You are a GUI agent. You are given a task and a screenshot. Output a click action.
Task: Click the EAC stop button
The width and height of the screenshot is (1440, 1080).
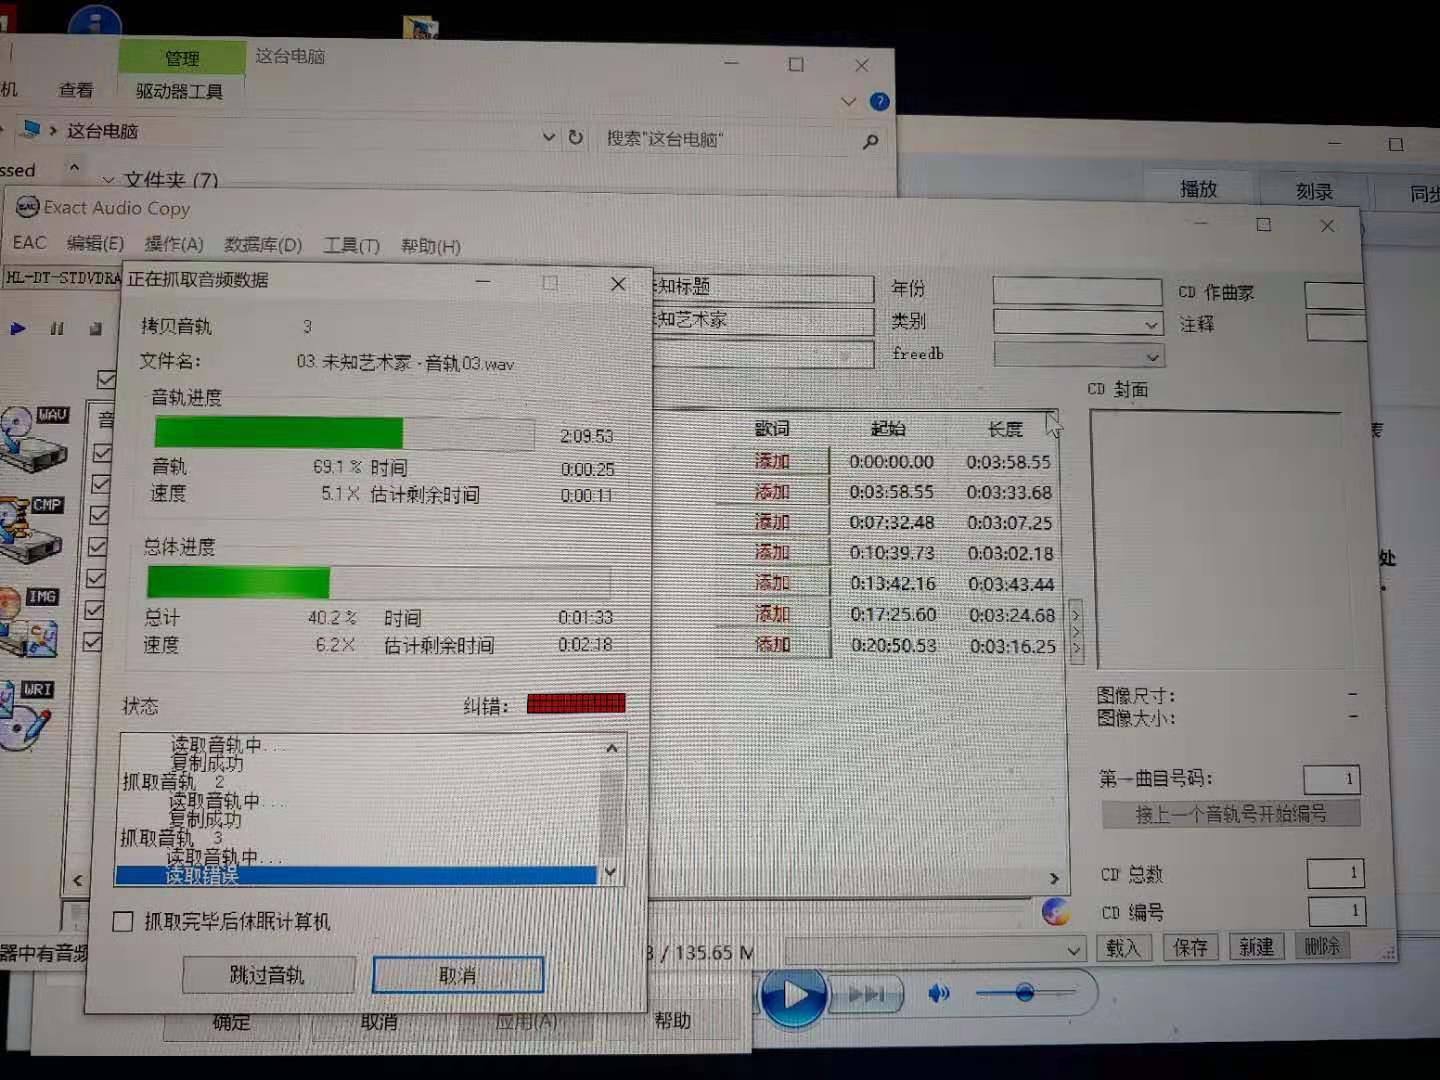(95, 328)
